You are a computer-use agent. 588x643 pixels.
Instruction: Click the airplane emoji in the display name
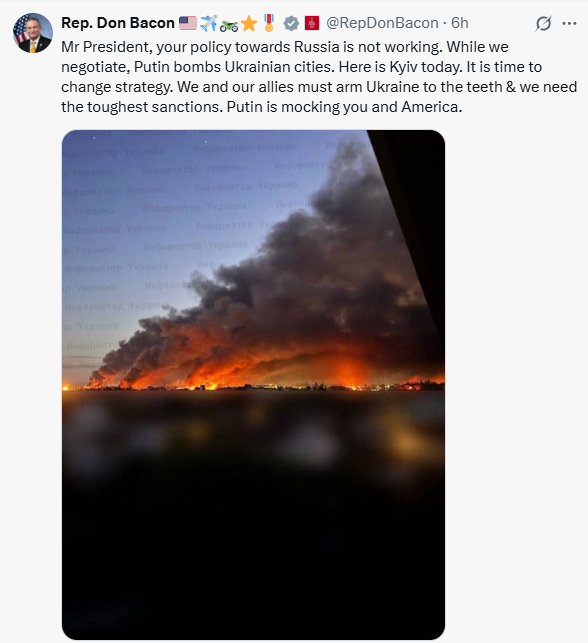208,23
